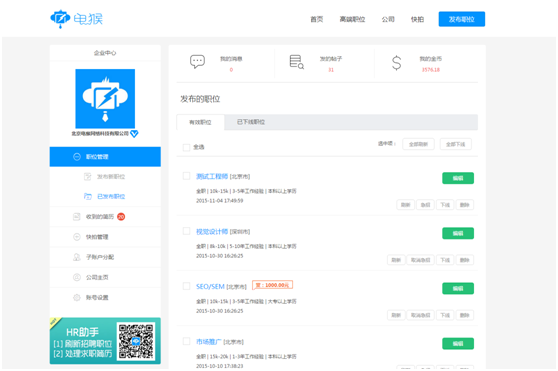Viewport: 558px width, 371px height.
Task: Open the 视觉设计师 job title link
Action: point(212,232)
